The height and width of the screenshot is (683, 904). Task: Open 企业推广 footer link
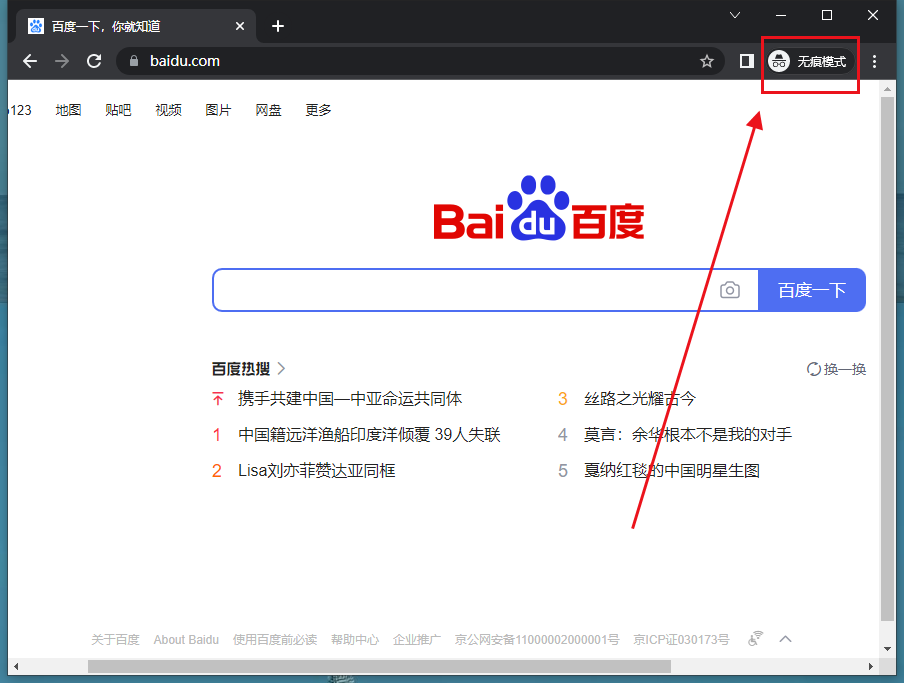point(417,640)
